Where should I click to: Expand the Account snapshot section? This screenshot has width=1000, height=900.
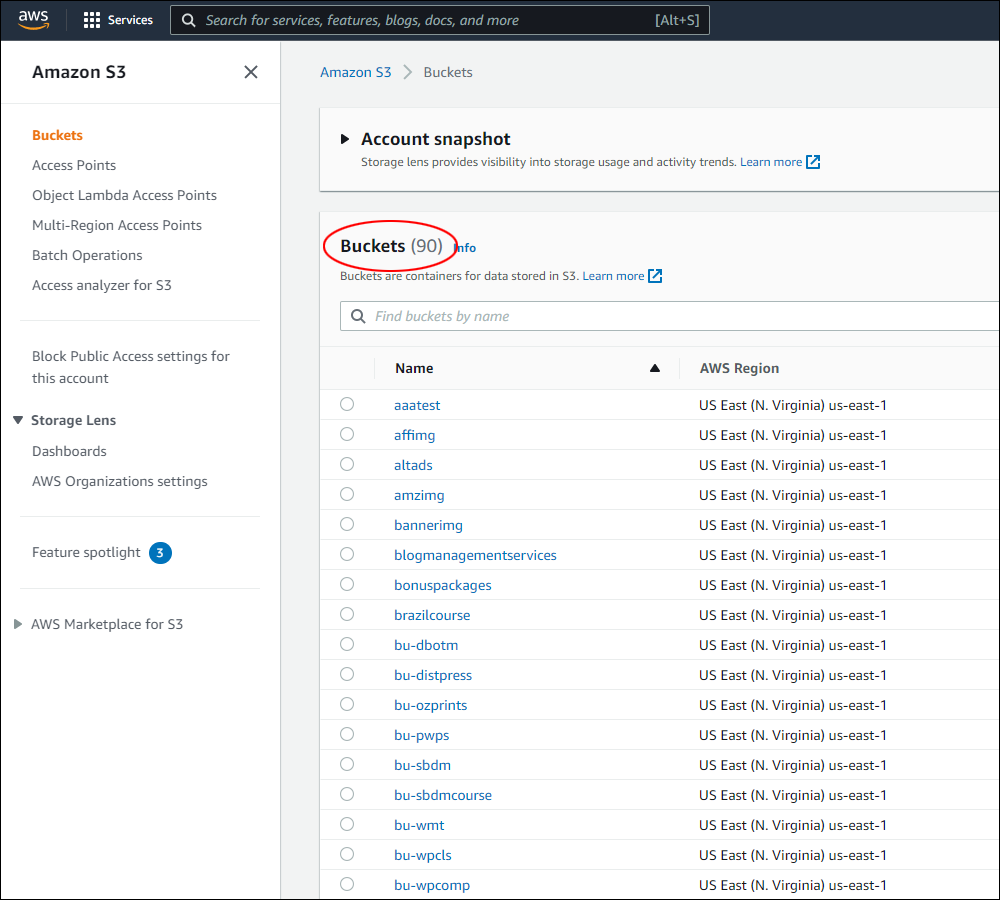click(x=345, y=139)
